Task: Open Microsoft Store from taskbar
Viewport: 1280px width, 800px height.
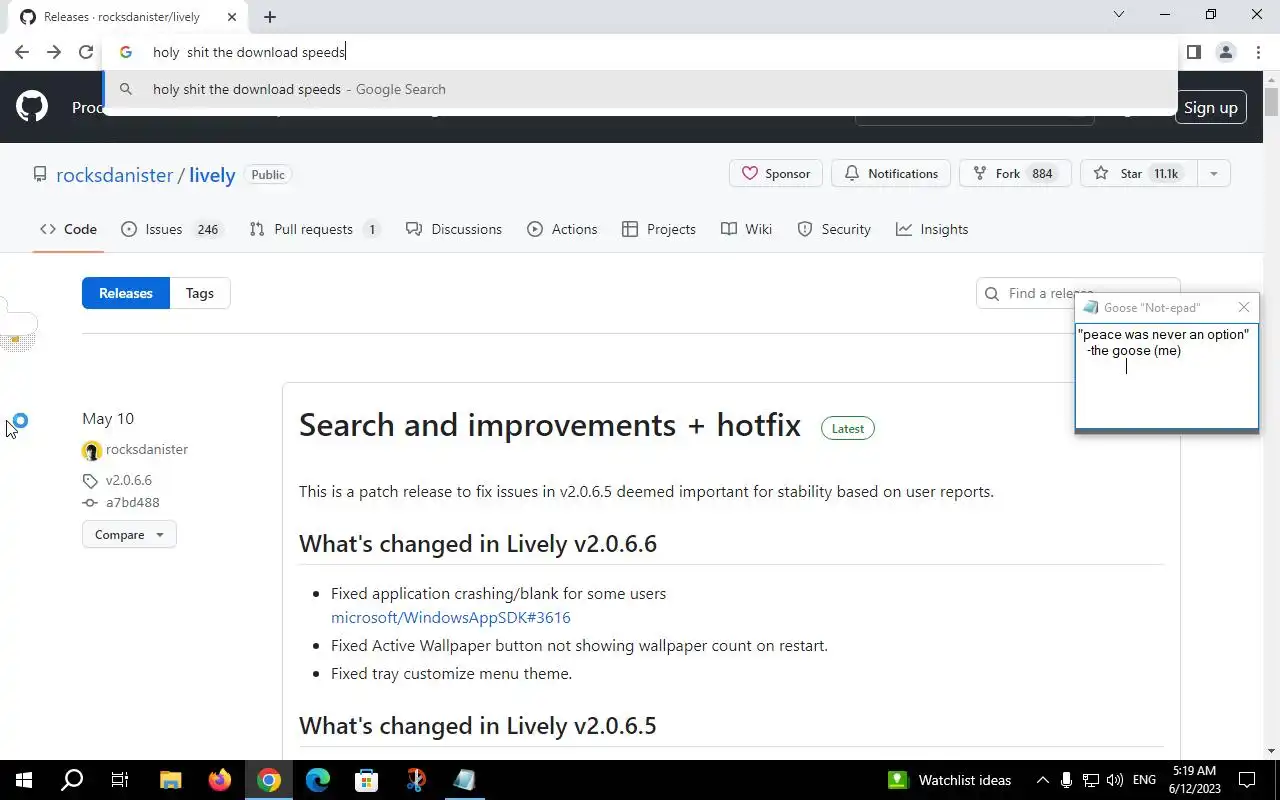Action: click(x=366, y=780)
